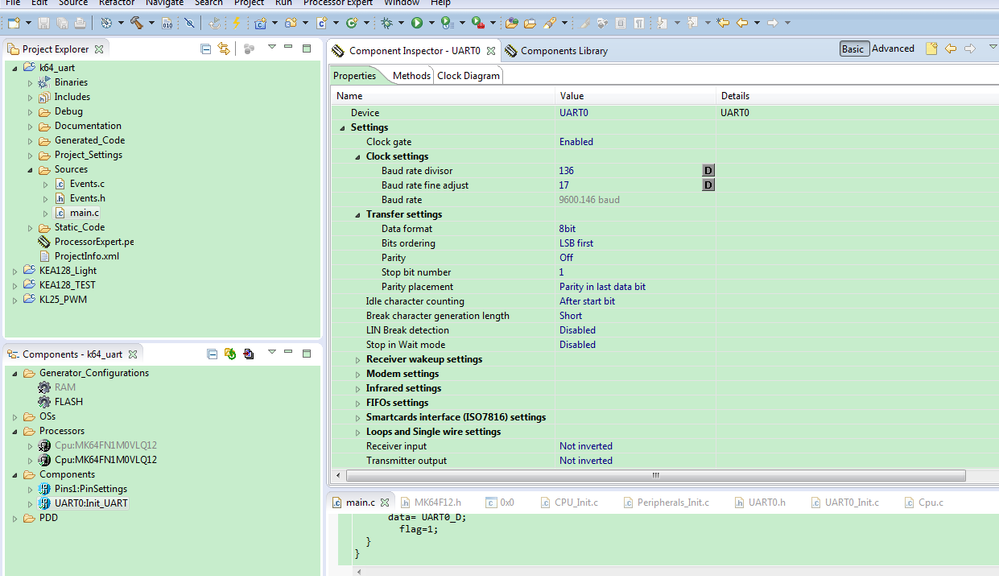Open the CPU_Init.c editor tab
Screen dimensions: 999x576
coord(569,502)
